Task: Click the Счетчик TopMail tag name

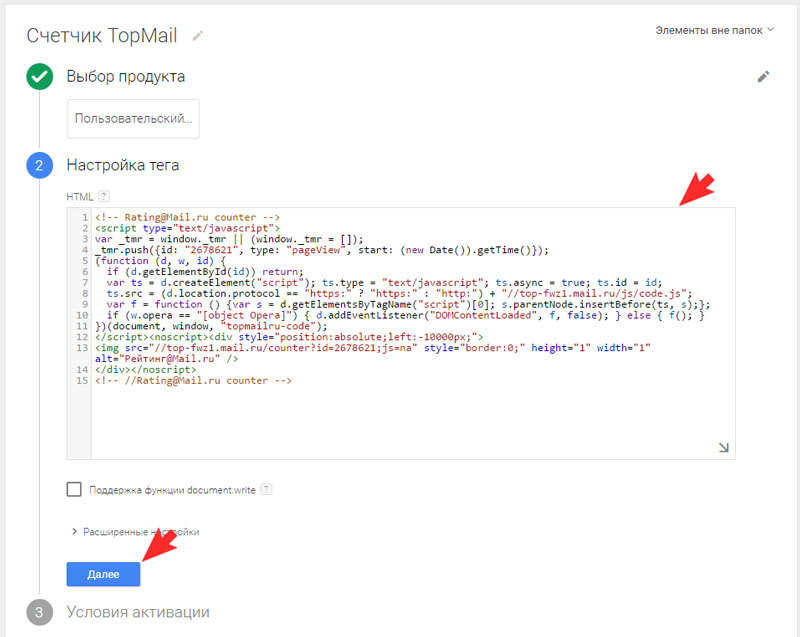Action: click(x=102, y=36)
